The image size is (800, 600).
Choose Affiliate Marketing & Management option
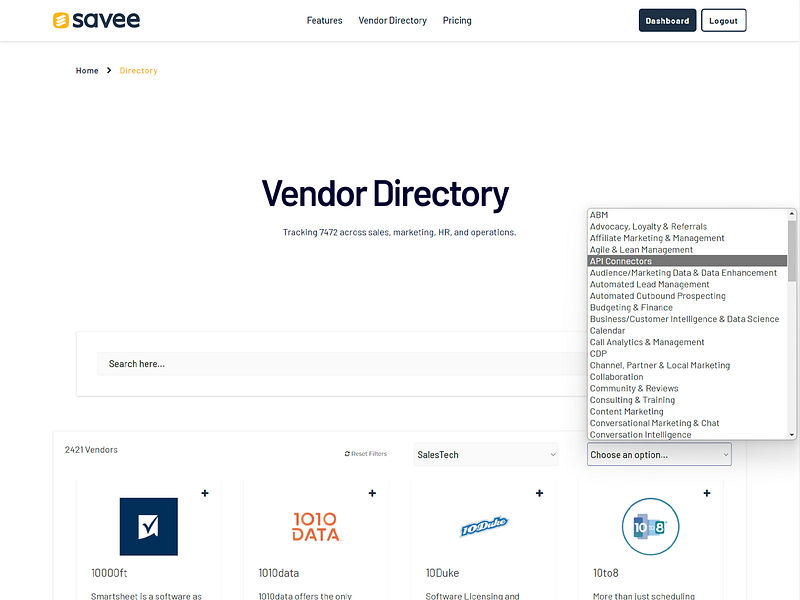coord(687,238)
